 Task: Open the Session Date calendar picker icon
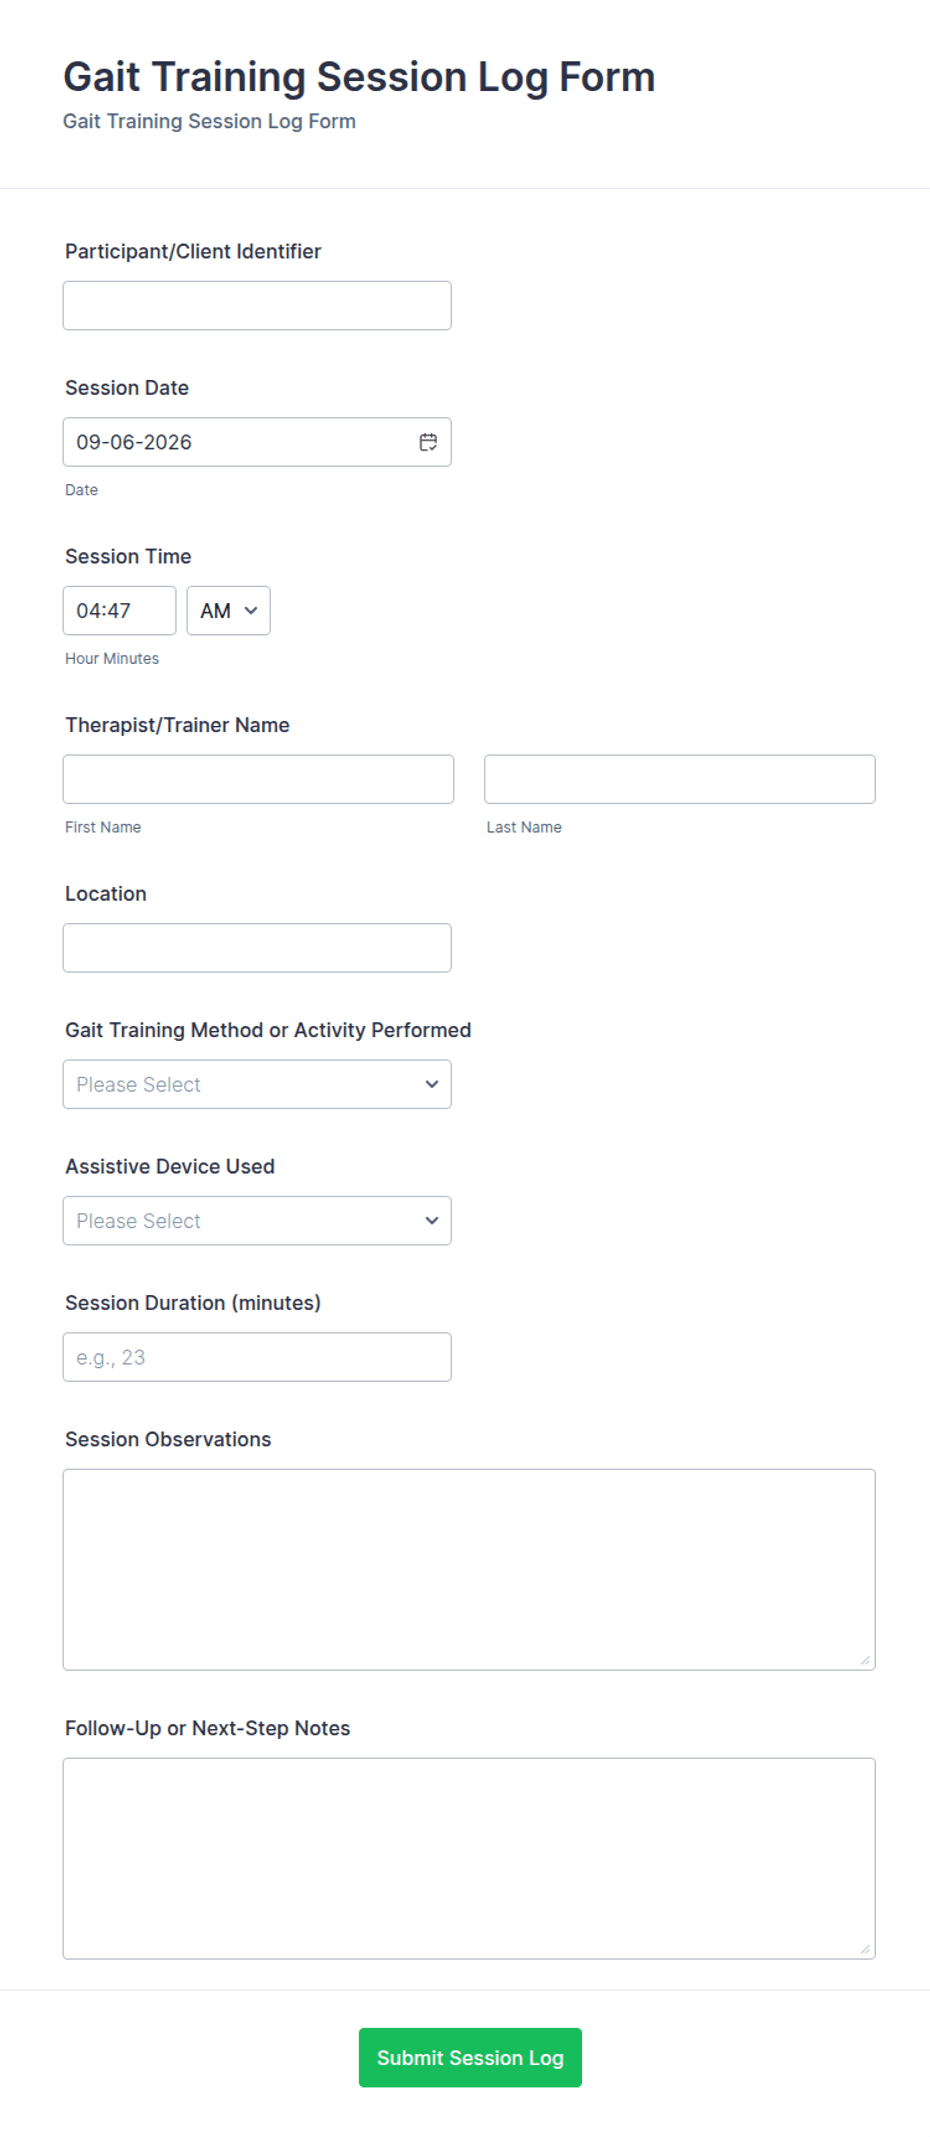pos(428,442)
